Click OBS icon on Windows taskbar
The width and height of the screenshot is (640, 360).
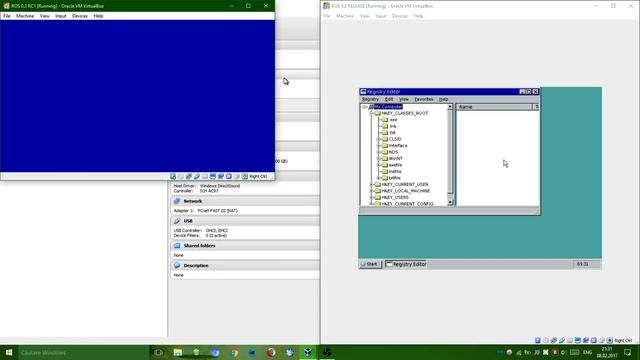tap(327, 352)
